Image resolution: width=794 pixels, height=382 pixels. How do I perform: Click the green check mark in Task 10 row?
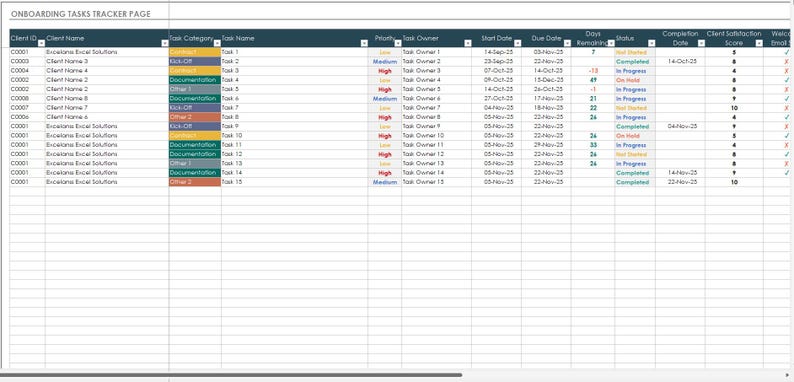[x=786, y=136]
